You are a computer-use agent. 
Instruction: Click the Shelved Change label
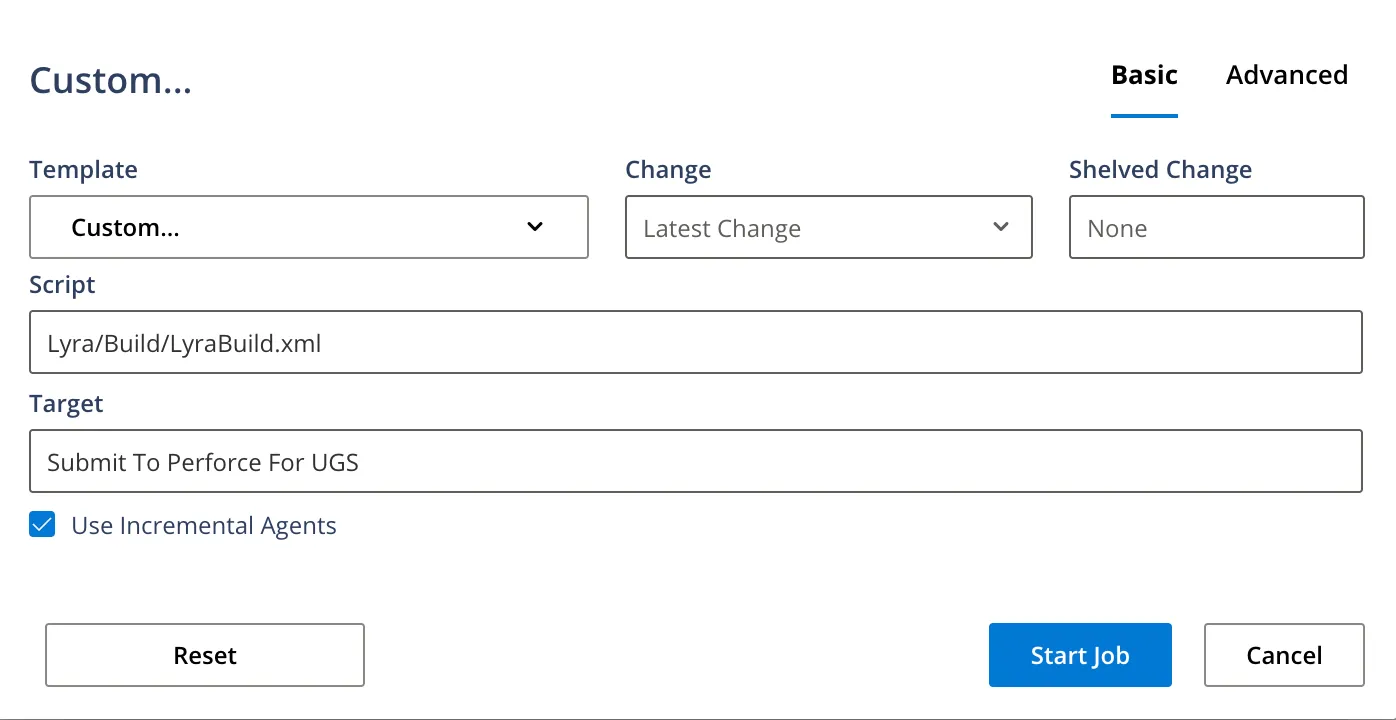coord(1160,170)
